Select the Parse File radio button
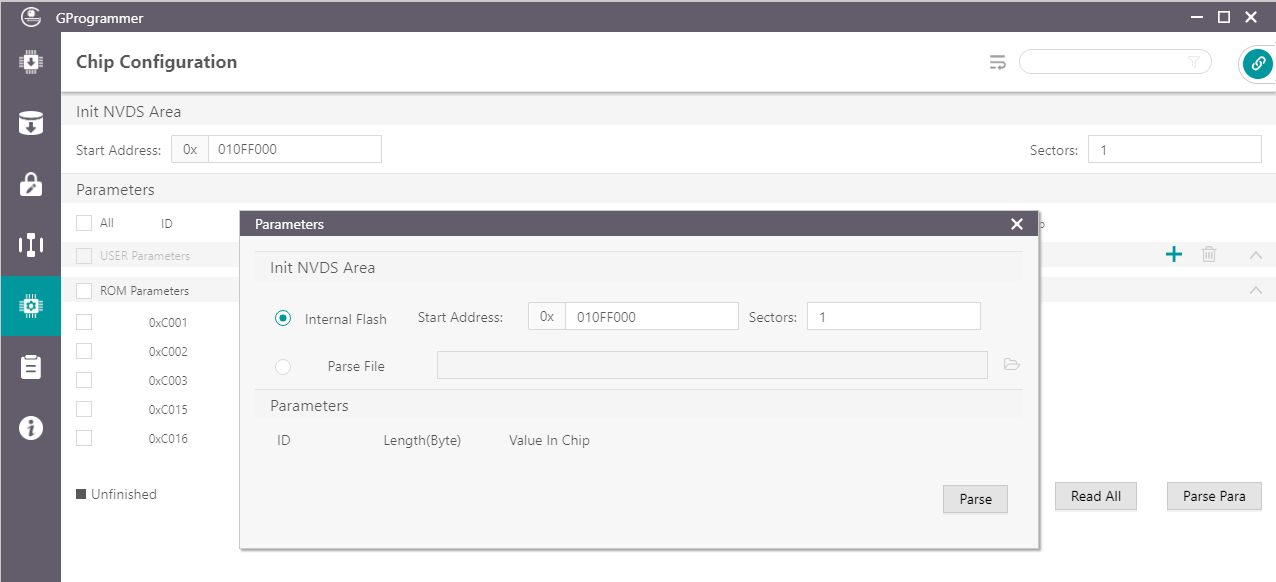The height and width of the screenshot is (582, 1276). (283, 367)
